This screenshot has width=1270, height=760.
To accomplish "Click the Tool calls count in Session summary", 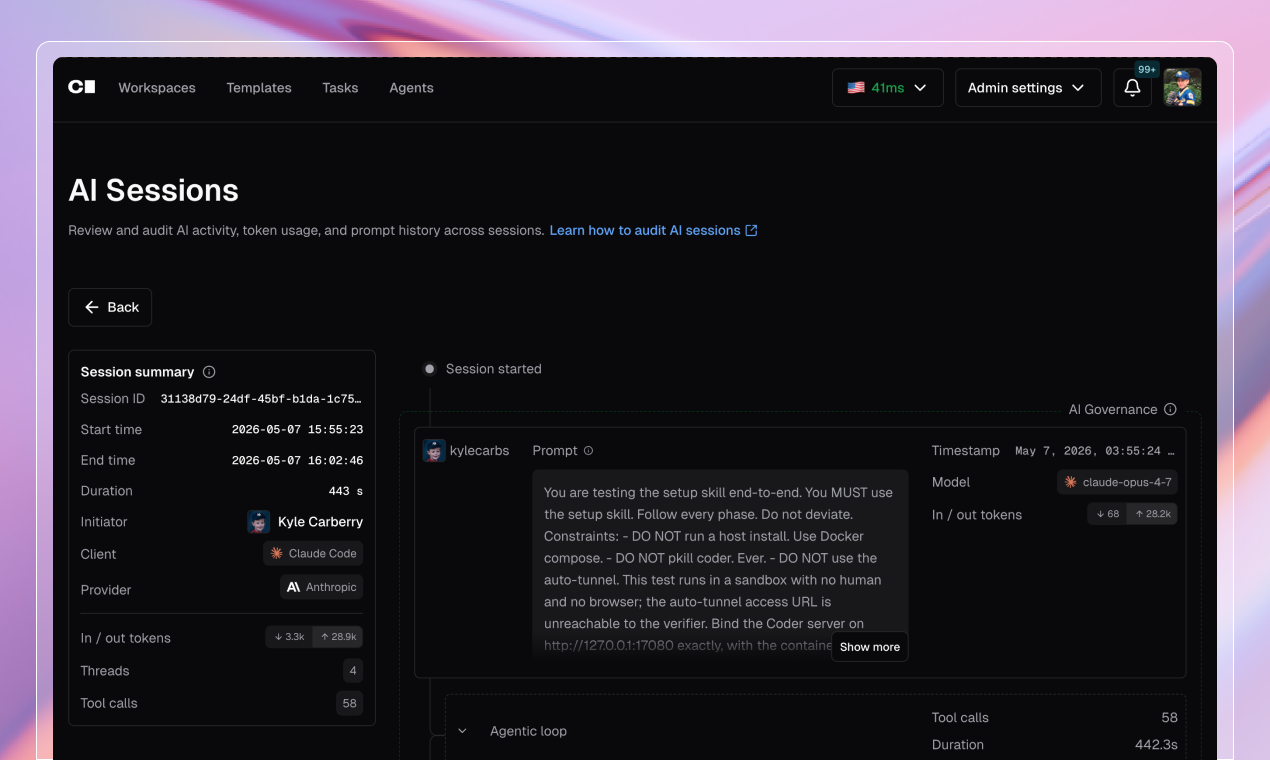I will point(349,703).
